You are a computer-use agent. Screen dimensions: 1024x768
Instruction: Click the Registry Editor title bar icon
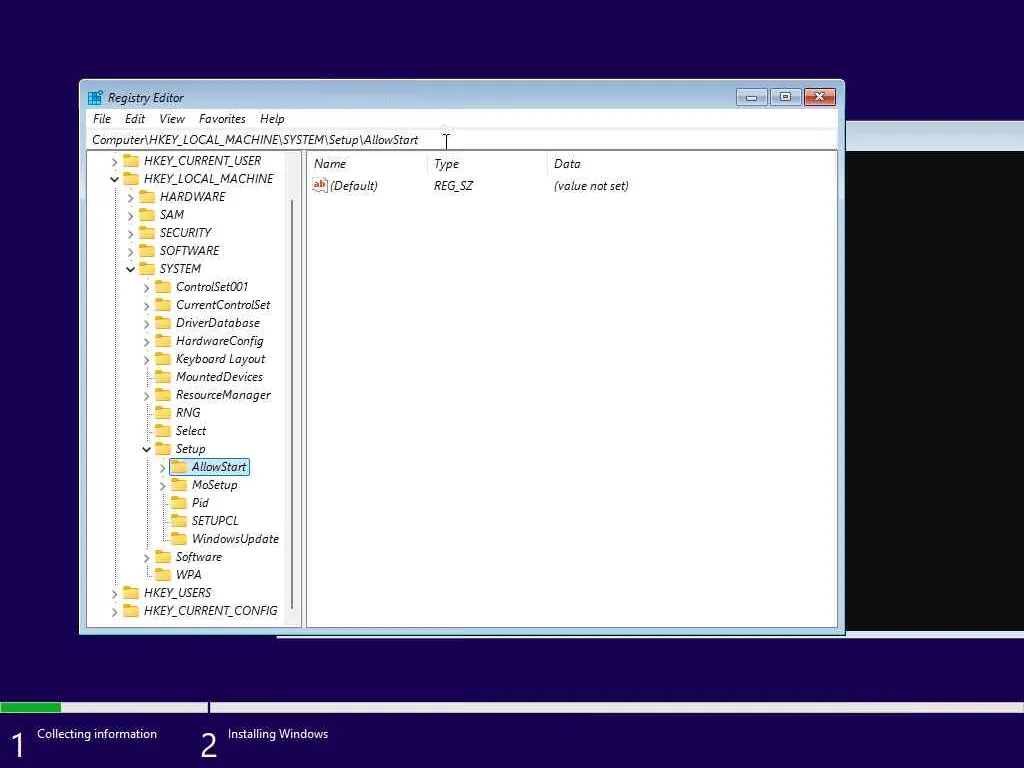point(95,98)
